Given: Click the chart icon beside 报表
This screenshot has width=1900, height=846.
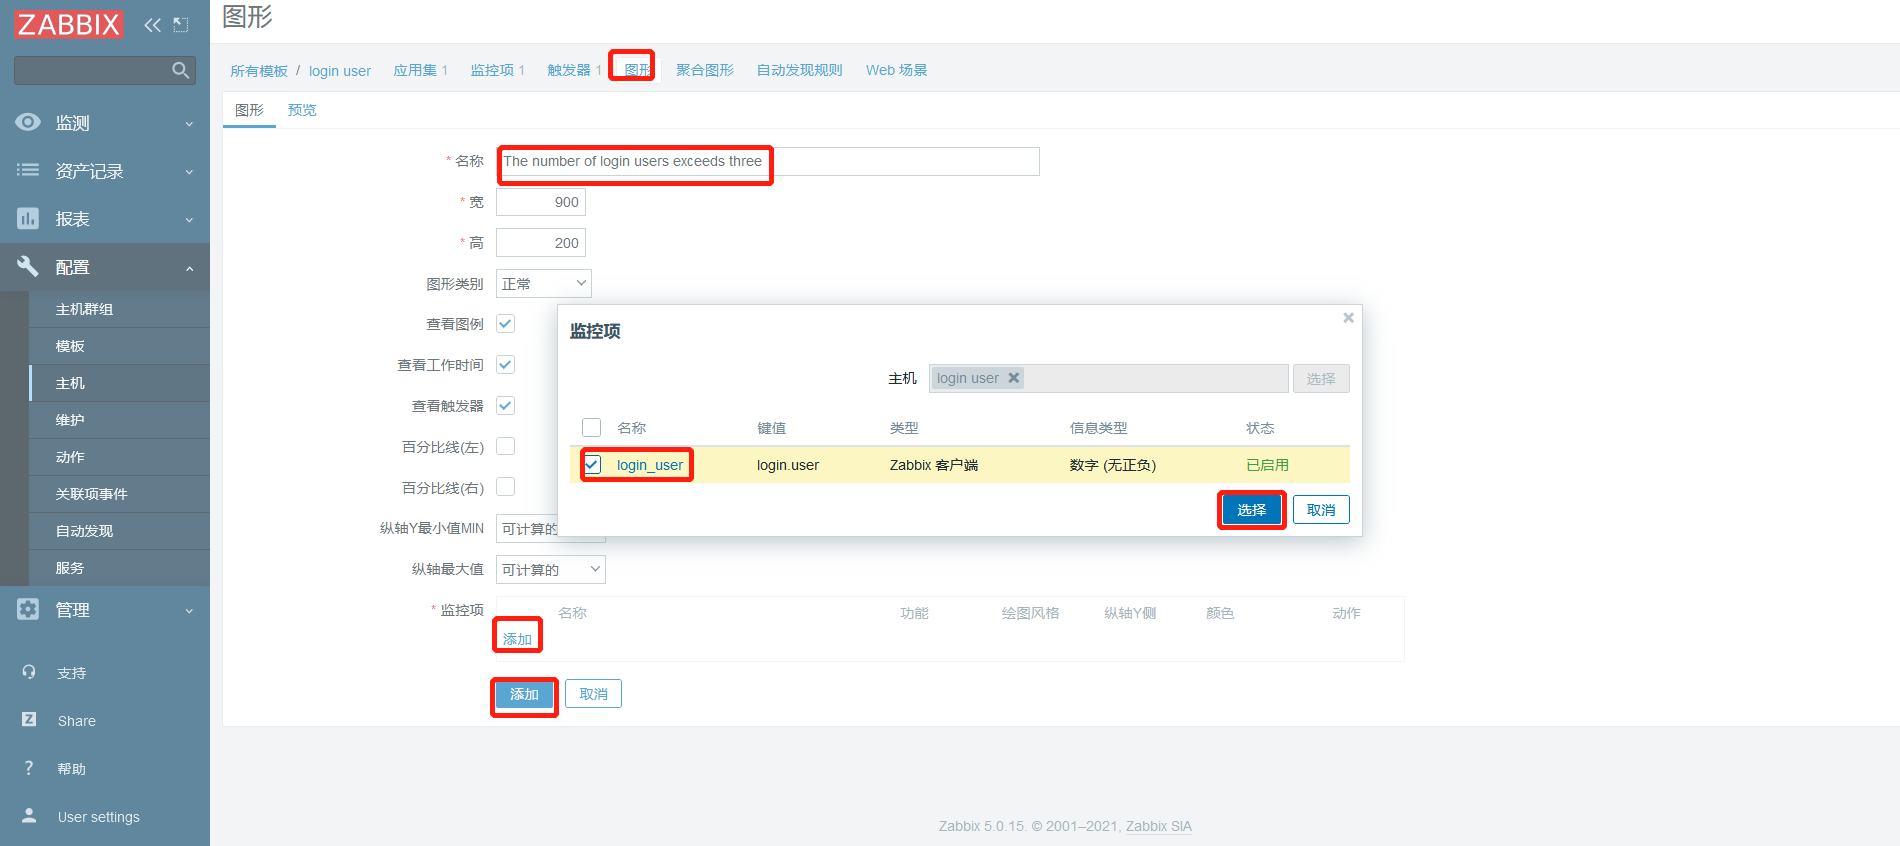Looking at the screenshot, I should (28, 218).
